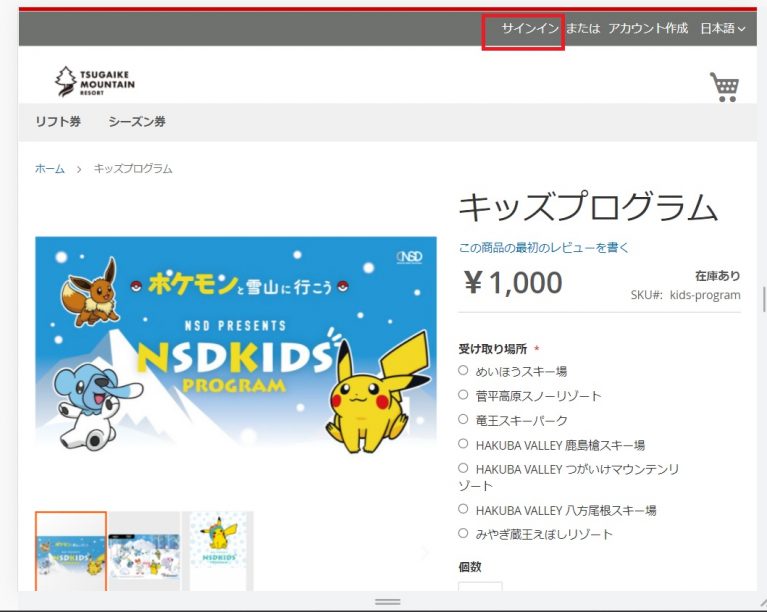Select the second gallery thumbnail image
This screenshot has width=767, height=612.
click(x=144, y=552)
